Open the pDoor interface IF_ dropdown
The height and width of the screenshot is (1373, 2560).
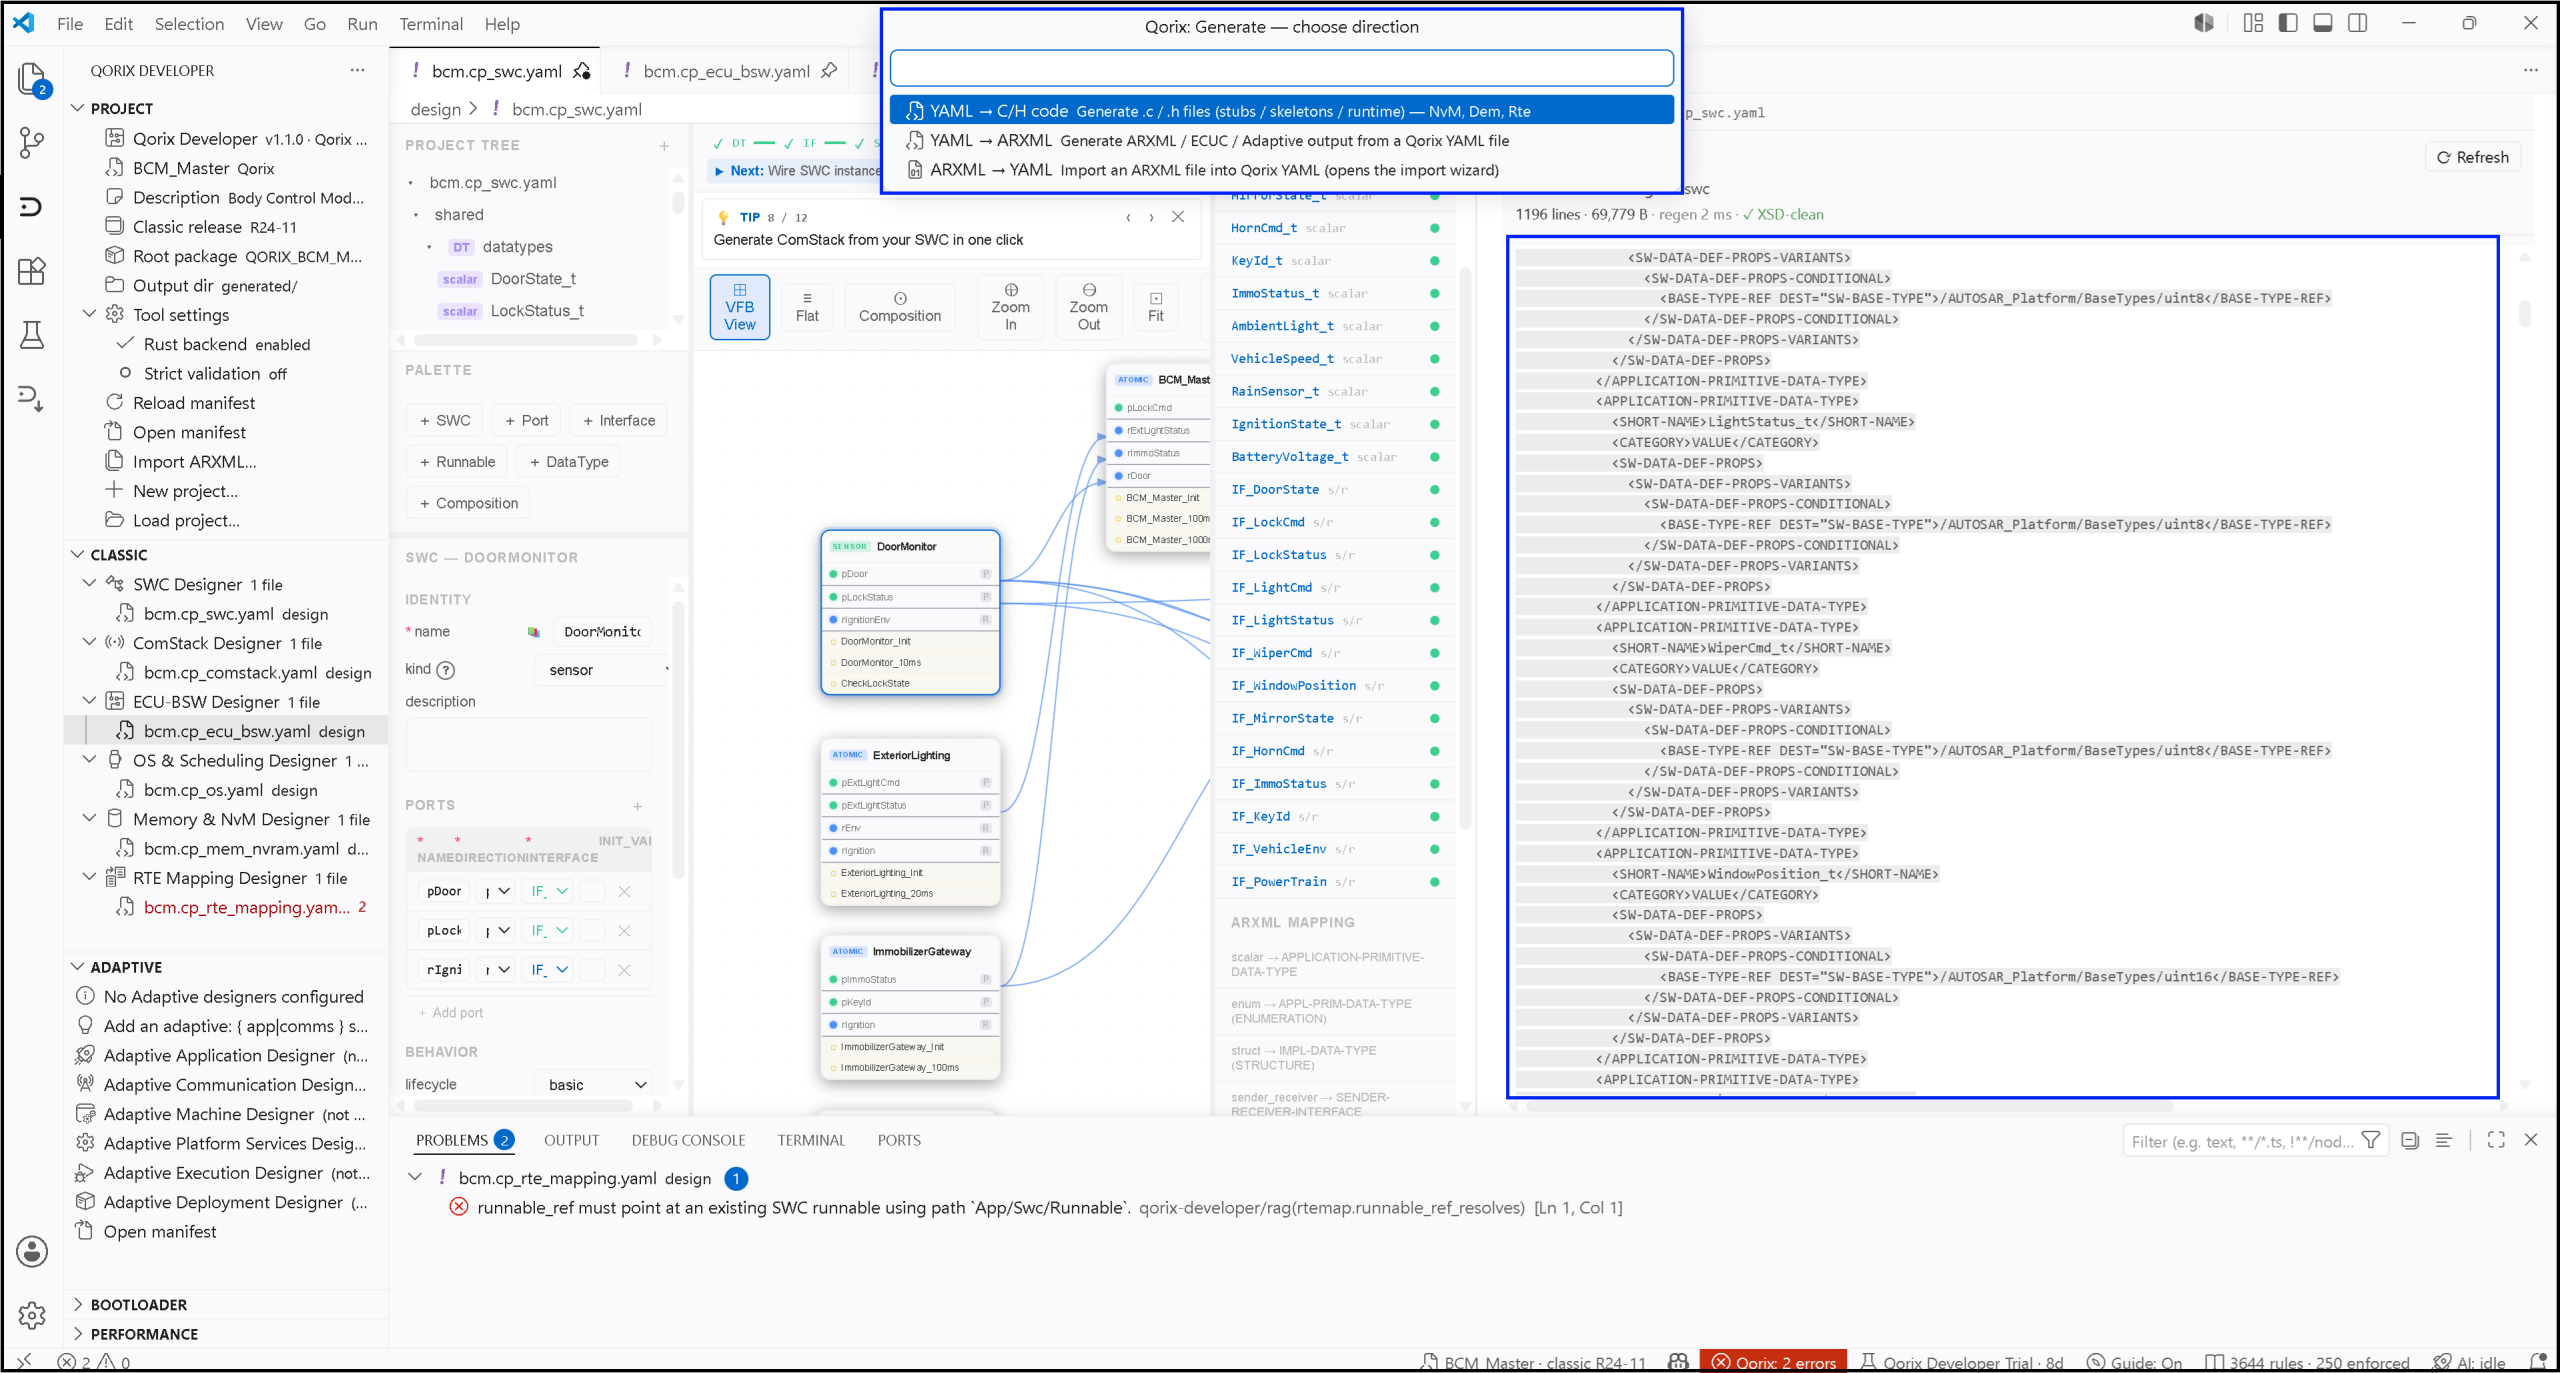(x=550, y=891)
